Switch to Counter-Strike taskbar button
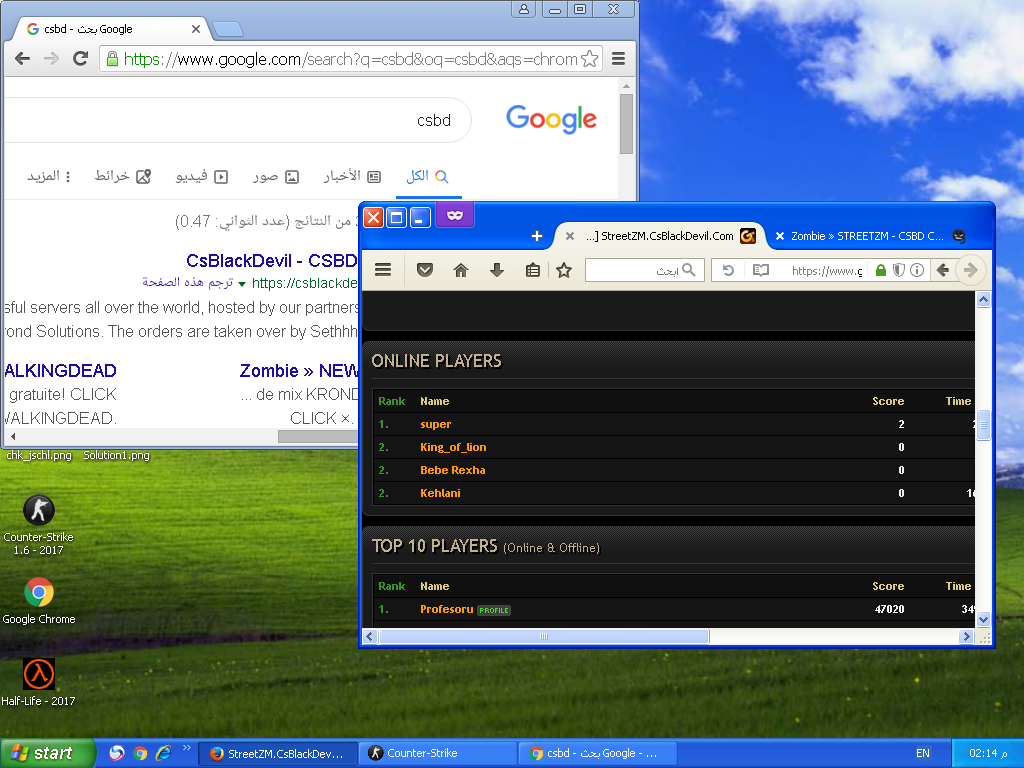This screenshot has height=768, width=1024. (438, 754)
